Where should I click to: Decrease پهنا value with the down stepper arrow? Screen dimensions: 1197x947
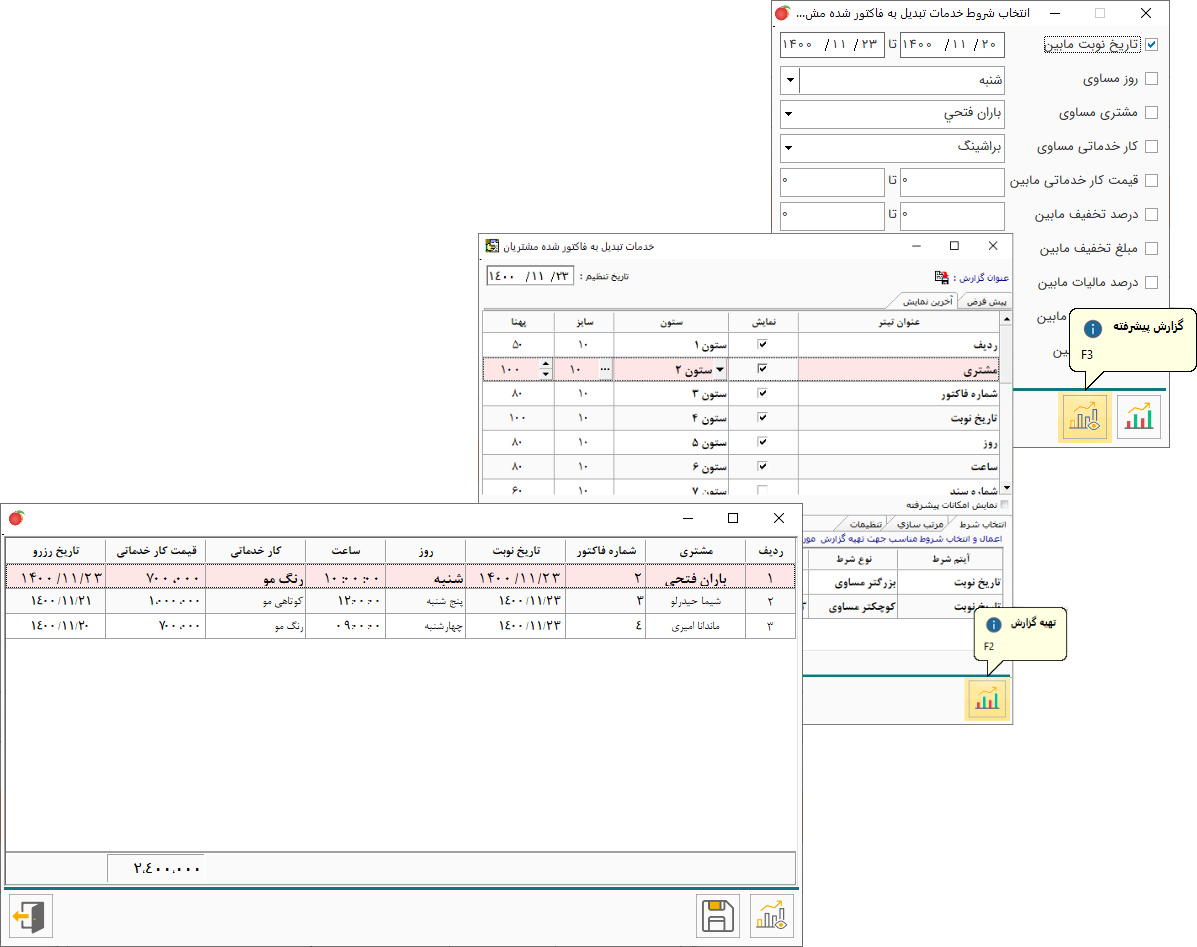coord(545,374)
